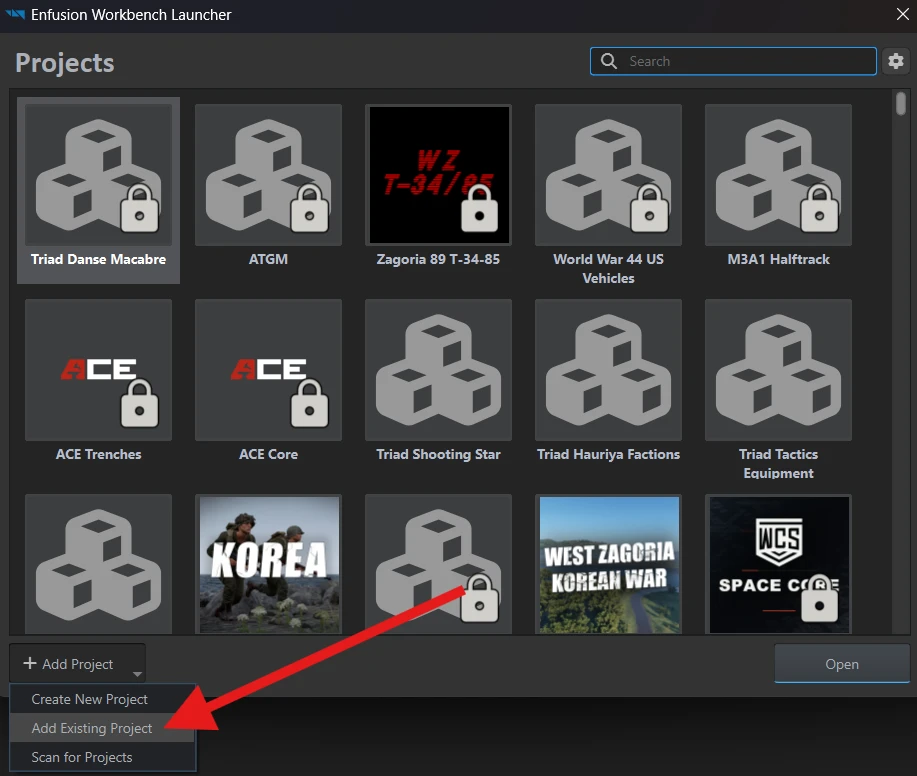917x776 pixels.
Task: Click the Triad Shooting Star name label
Action: [x=438, y=454]
